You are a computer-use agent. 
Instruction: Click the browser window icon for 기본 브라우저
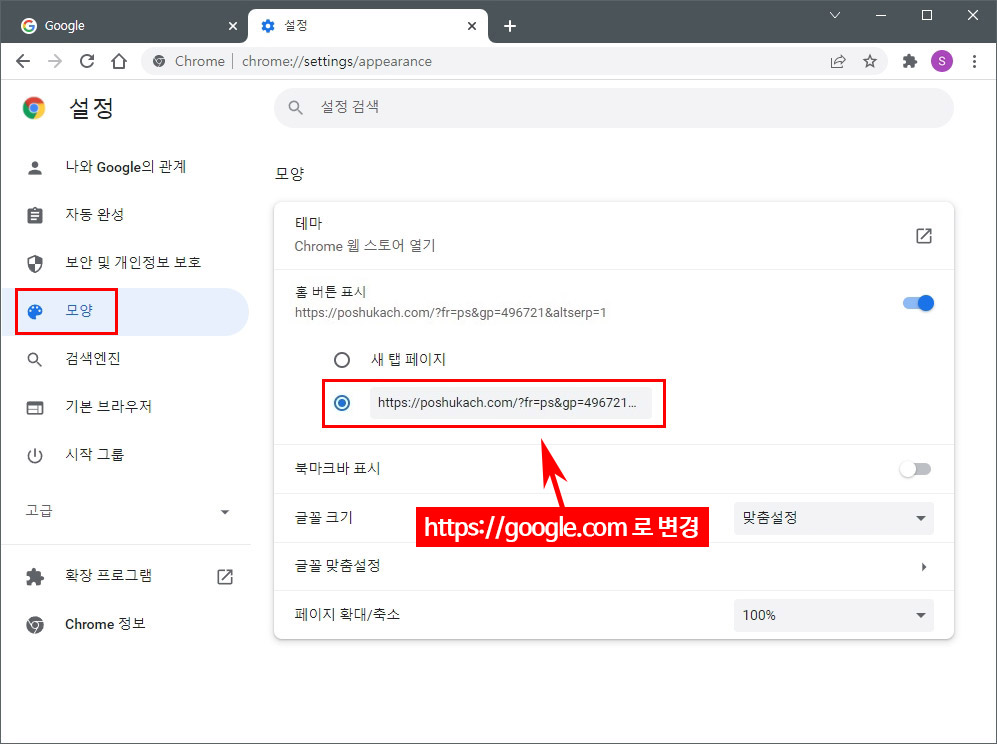pyautogui.click(x=35, y=408)
